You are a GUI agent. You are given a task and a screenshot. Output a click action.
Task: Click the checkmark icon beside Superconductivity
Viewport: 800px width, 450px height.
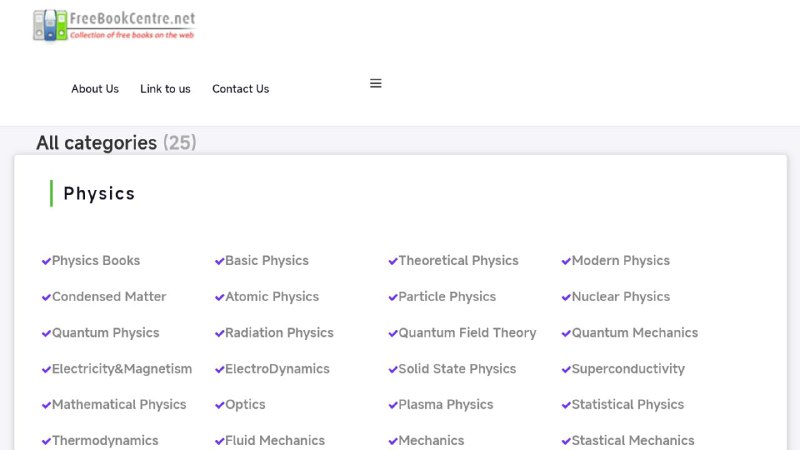pyautogui.click(x=566, y=369)
